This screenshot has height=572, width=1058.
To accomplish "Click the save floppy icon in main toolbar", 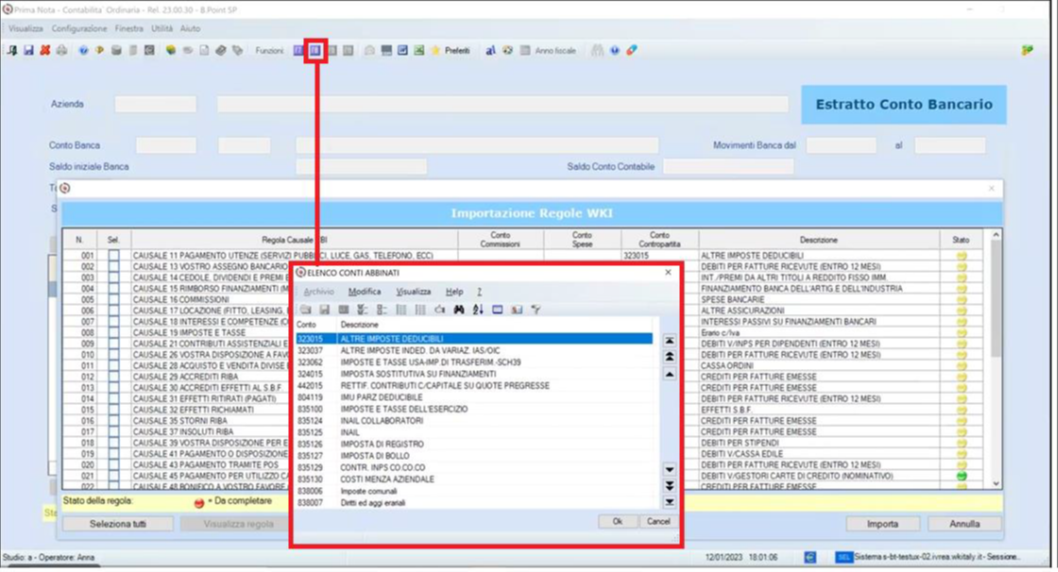I will coord(28,51).
